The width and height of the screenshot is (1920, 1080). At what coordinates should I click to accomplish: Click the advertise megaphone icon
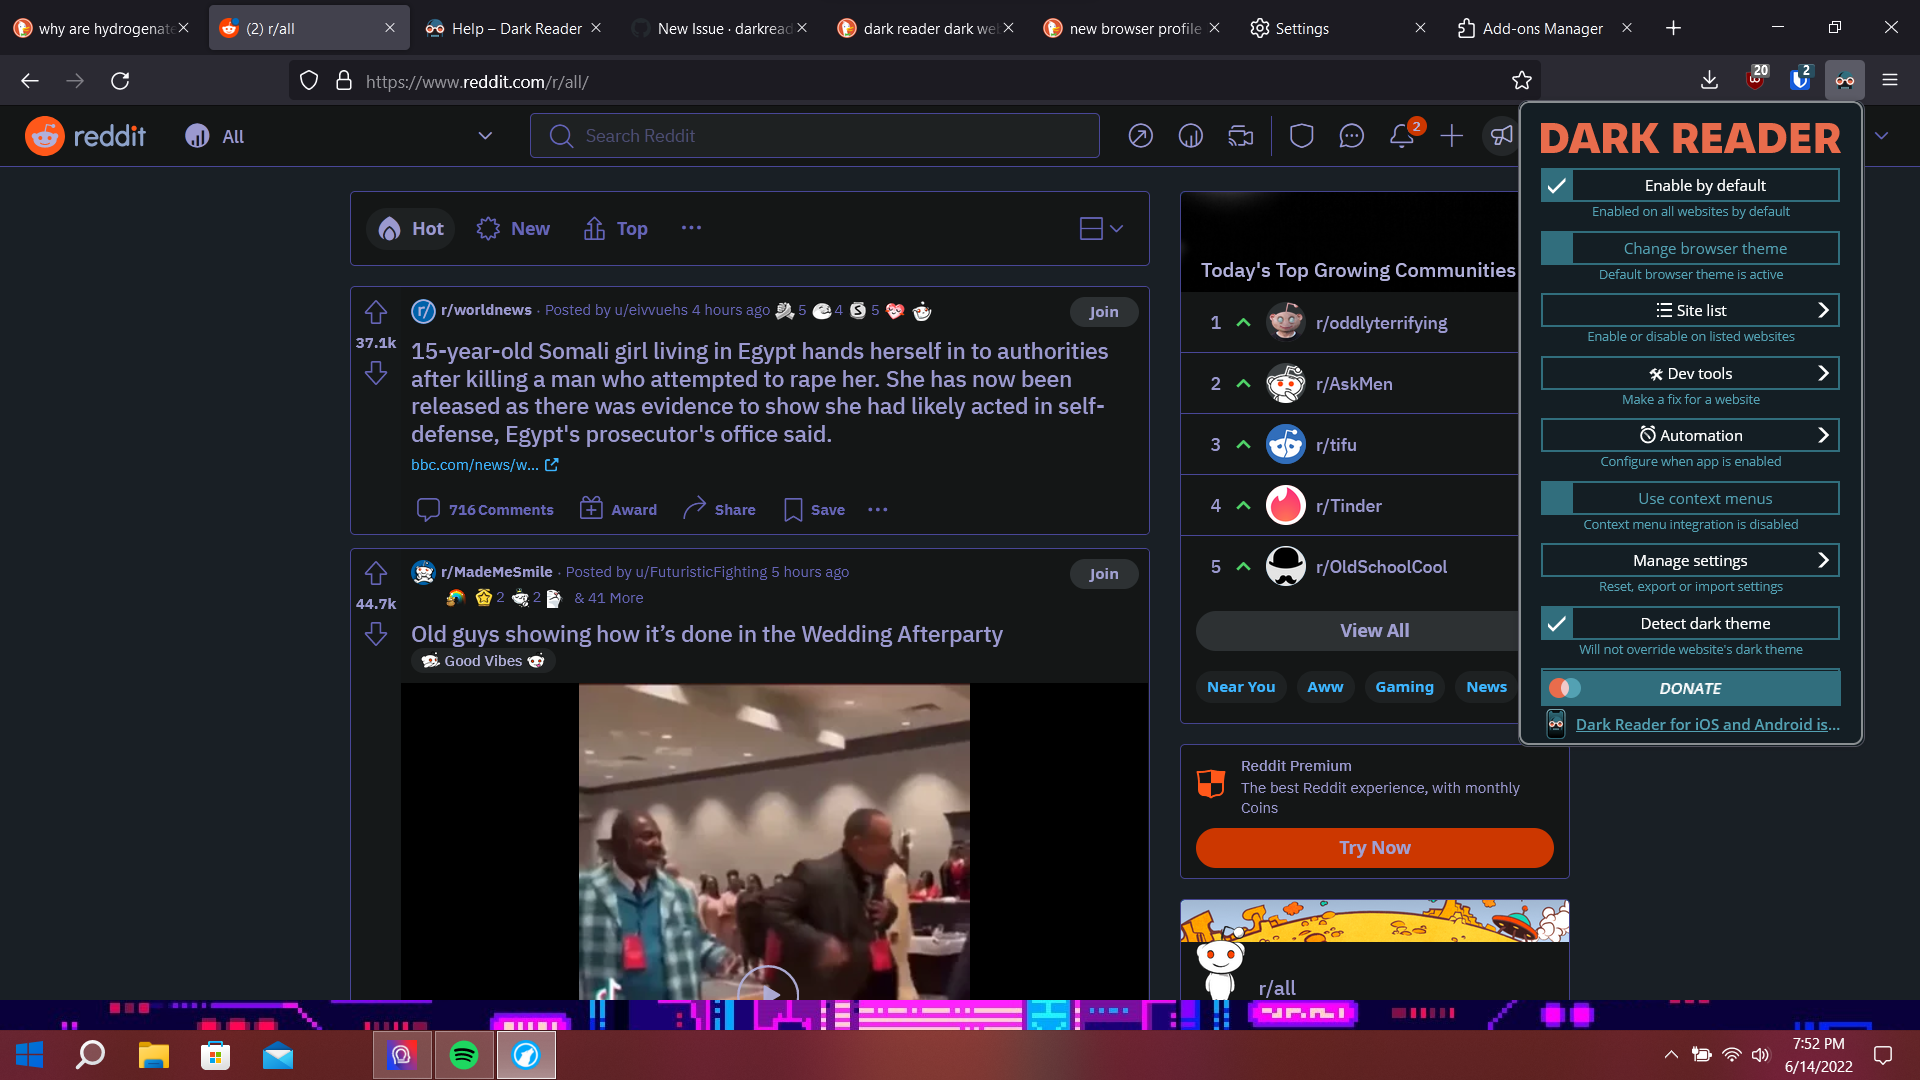tap(1501, 136)
